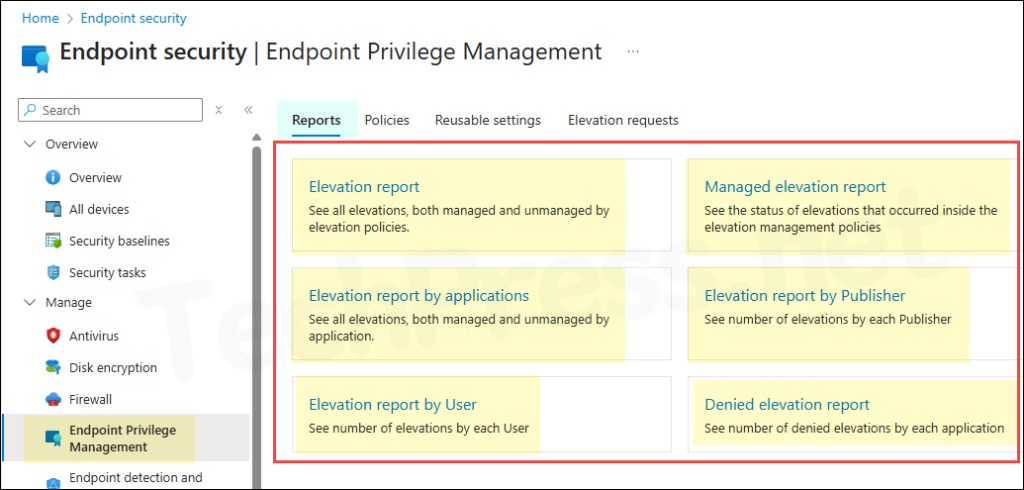Open the Denied elevation report link
1024x490 pixels.
click(x=787, y=404)
